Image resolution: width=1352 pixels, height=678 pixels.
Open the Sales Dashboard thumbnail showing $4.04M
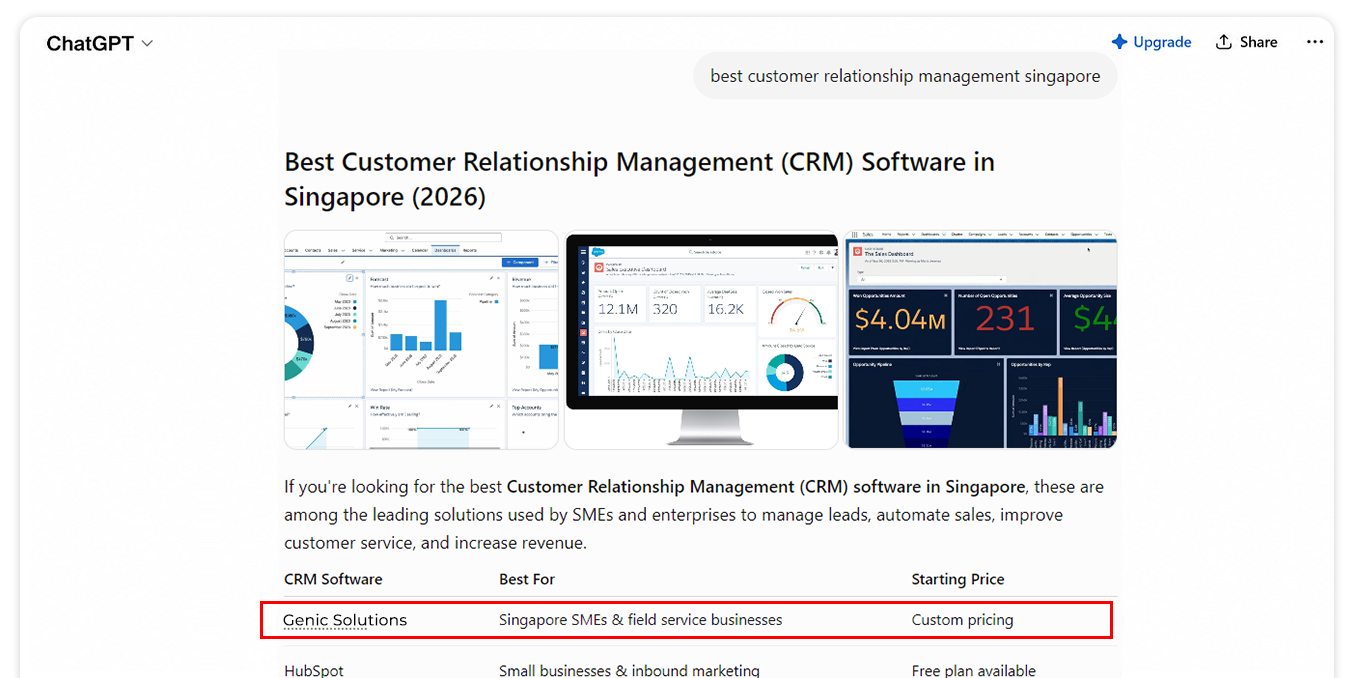(x=981, y=340)
